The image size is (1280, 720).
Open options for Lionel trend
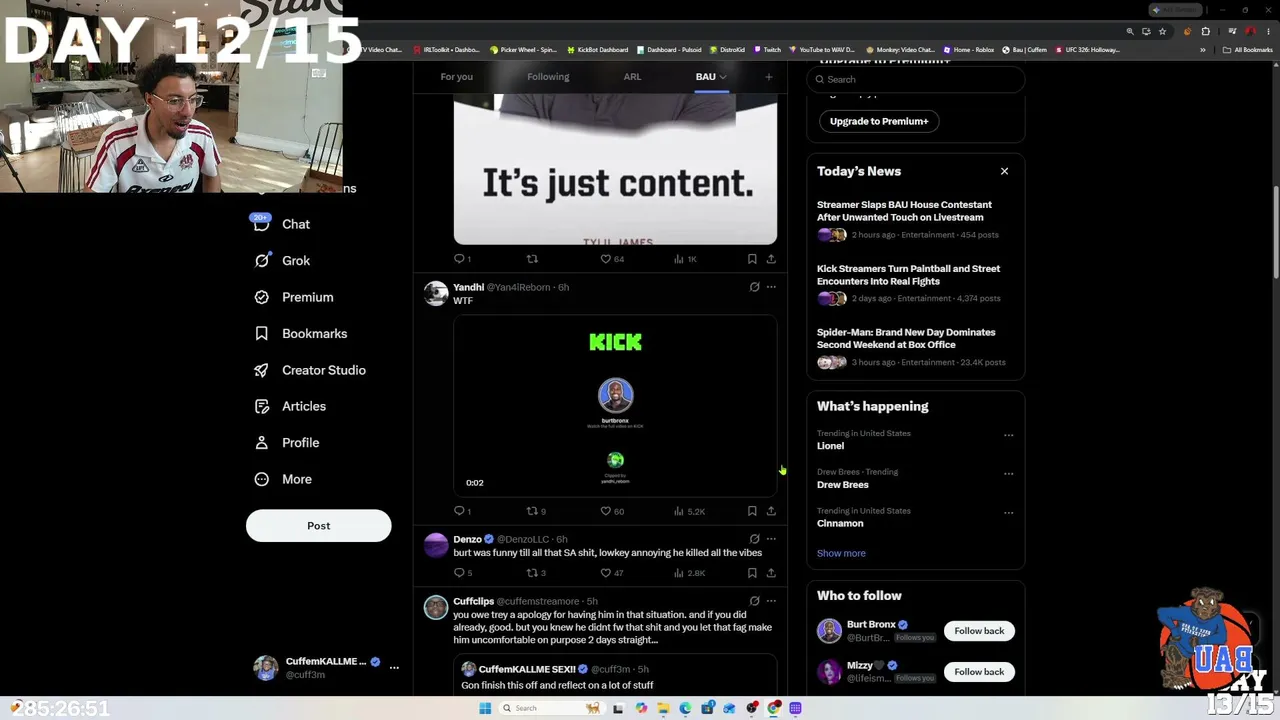point(1008,435)
